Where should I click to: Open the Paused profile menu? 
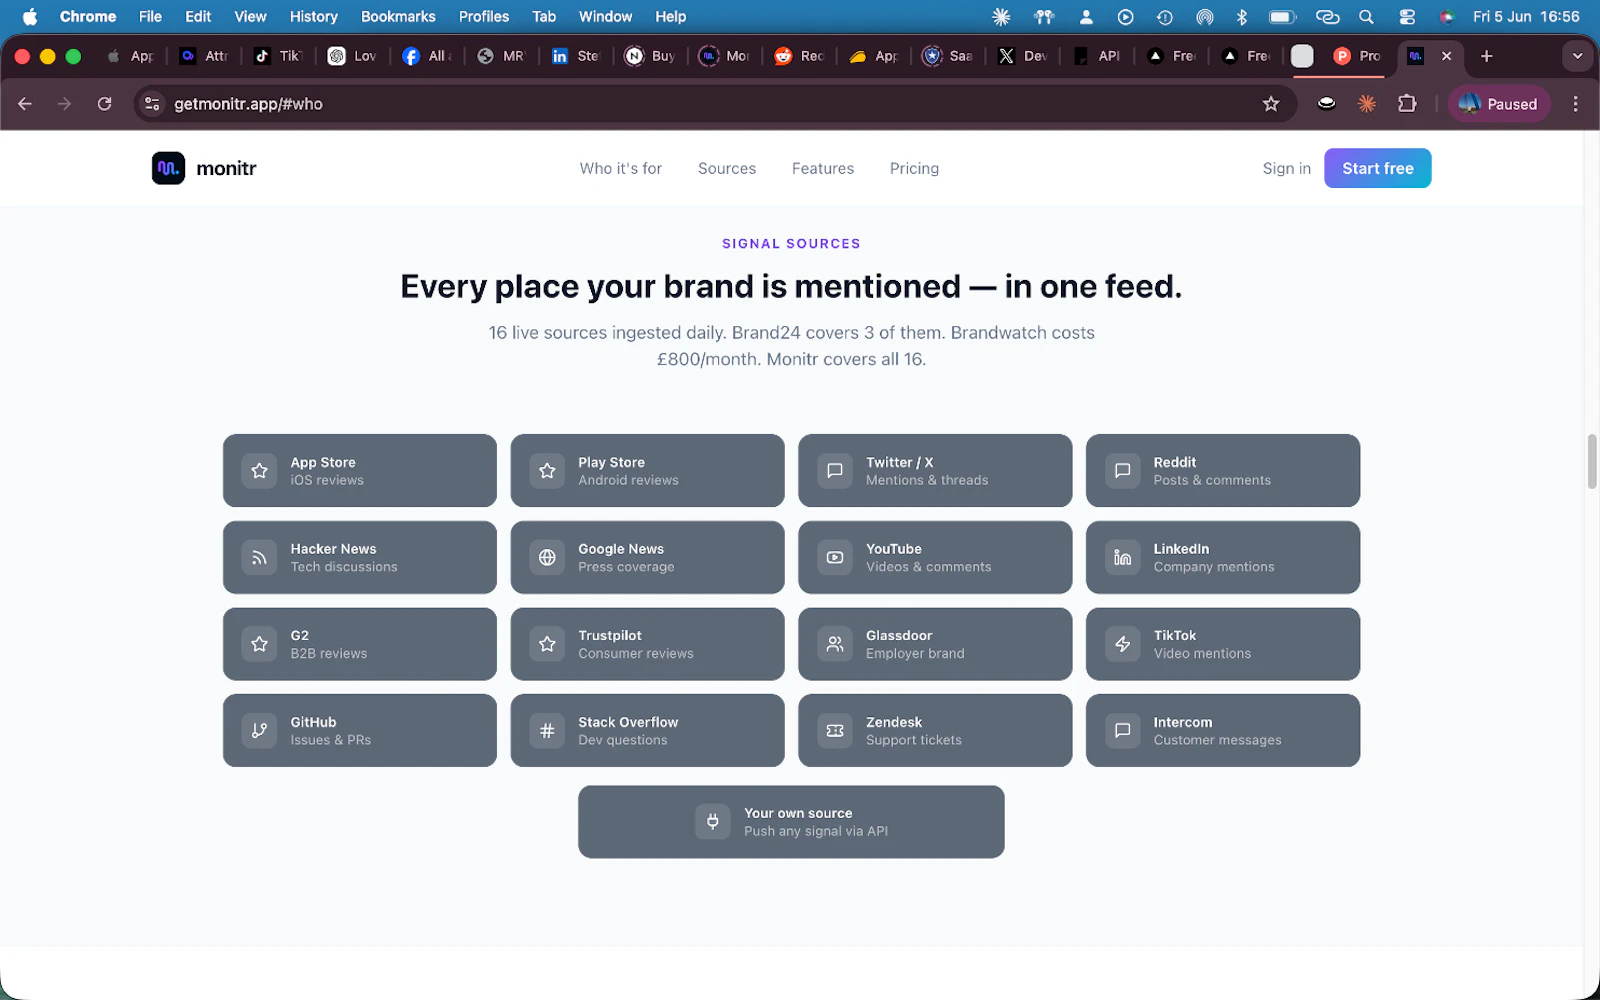(x=1498, y=104)
